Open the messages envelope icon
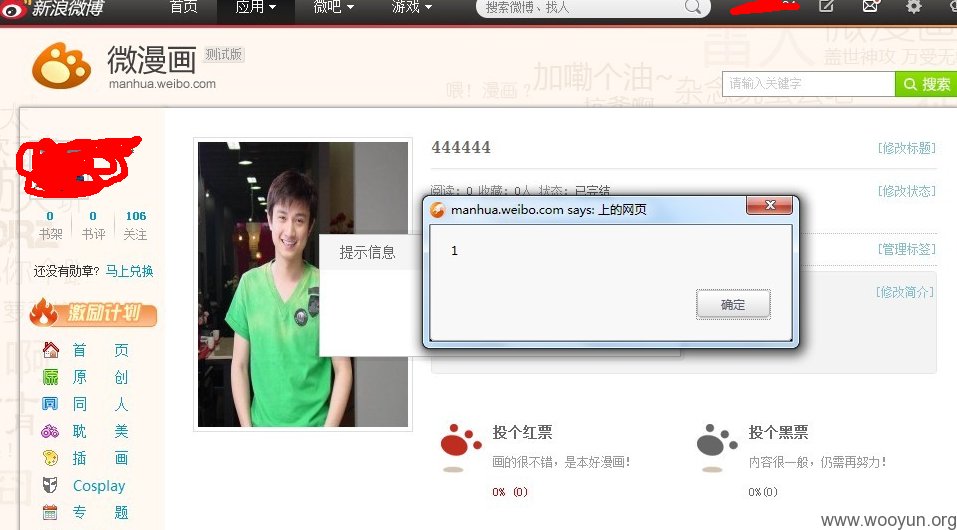The width and height of the screenshot is (957, 530). [871, 6]
